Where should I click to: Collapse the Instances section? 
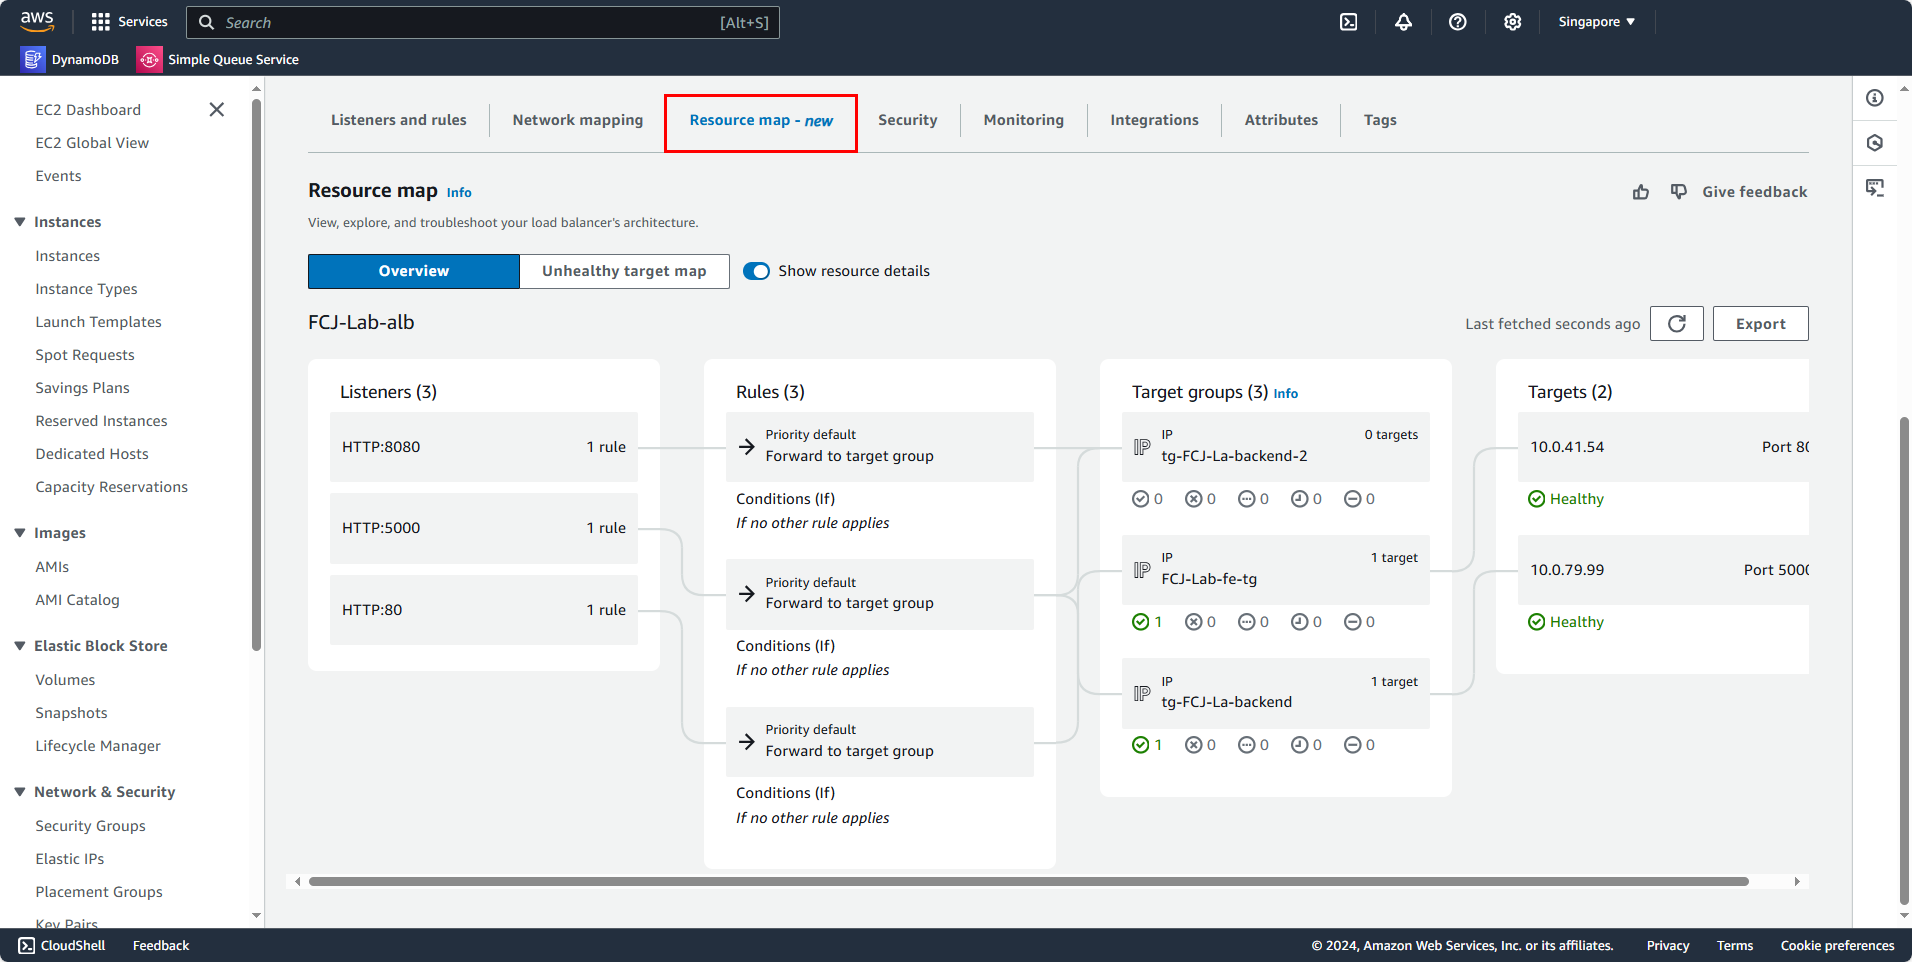[x=20, y=222]
